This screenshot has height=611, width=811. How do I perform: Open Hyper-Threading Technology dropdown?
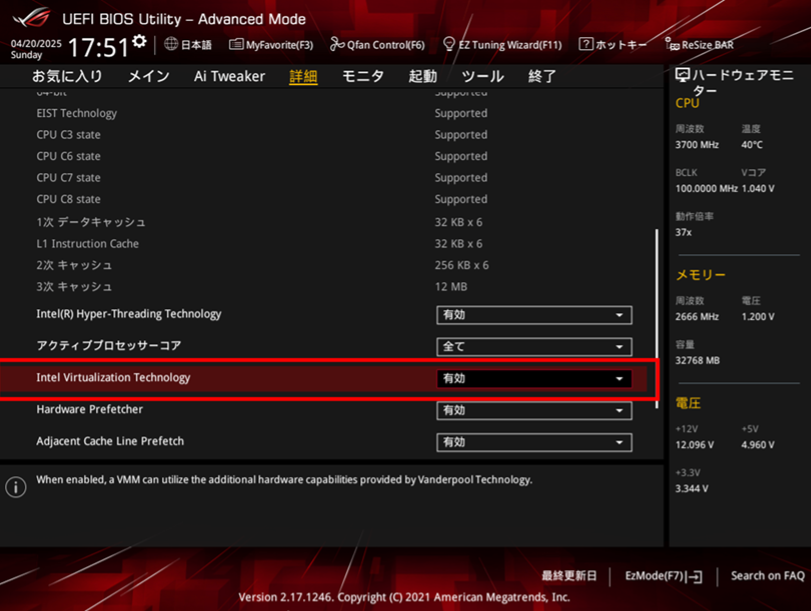point(534,315)
